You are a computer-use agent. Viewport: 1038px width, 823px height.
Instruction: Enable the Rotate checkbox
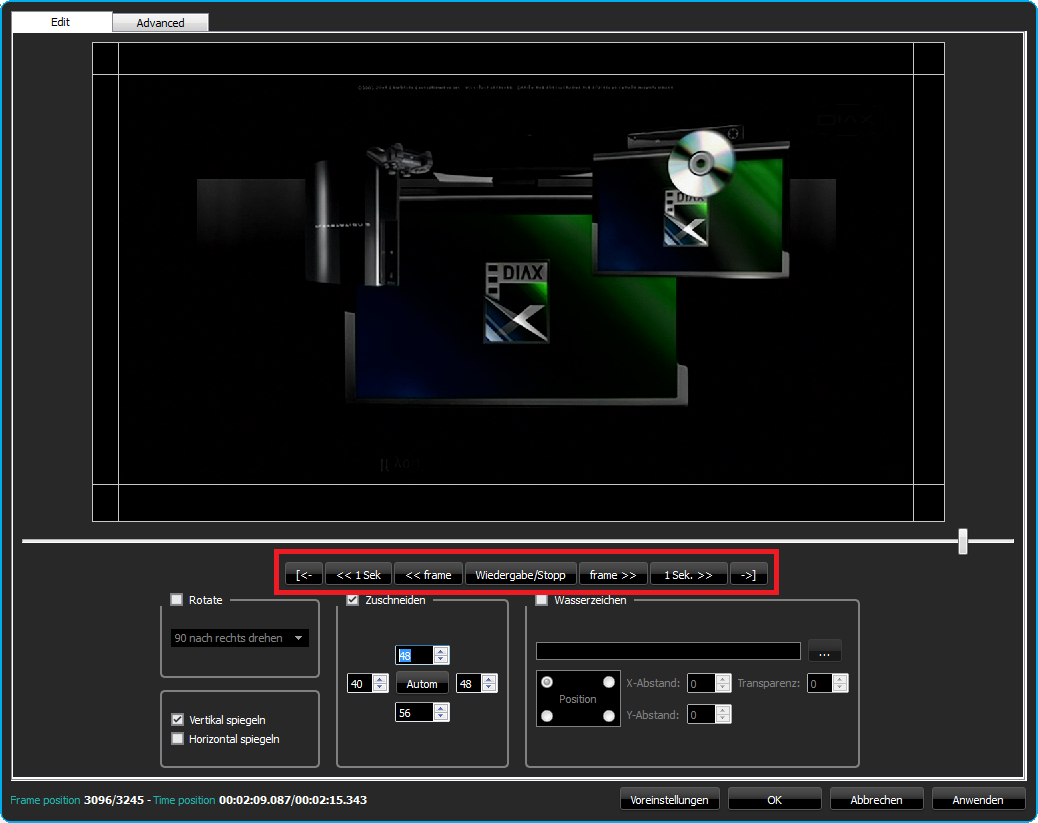point(177,600)
